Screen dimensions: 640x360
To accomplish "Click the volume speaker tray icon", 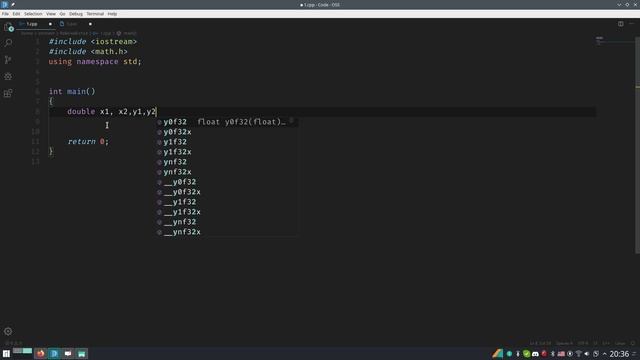I will pyautogui.click(x=587, y=353).
